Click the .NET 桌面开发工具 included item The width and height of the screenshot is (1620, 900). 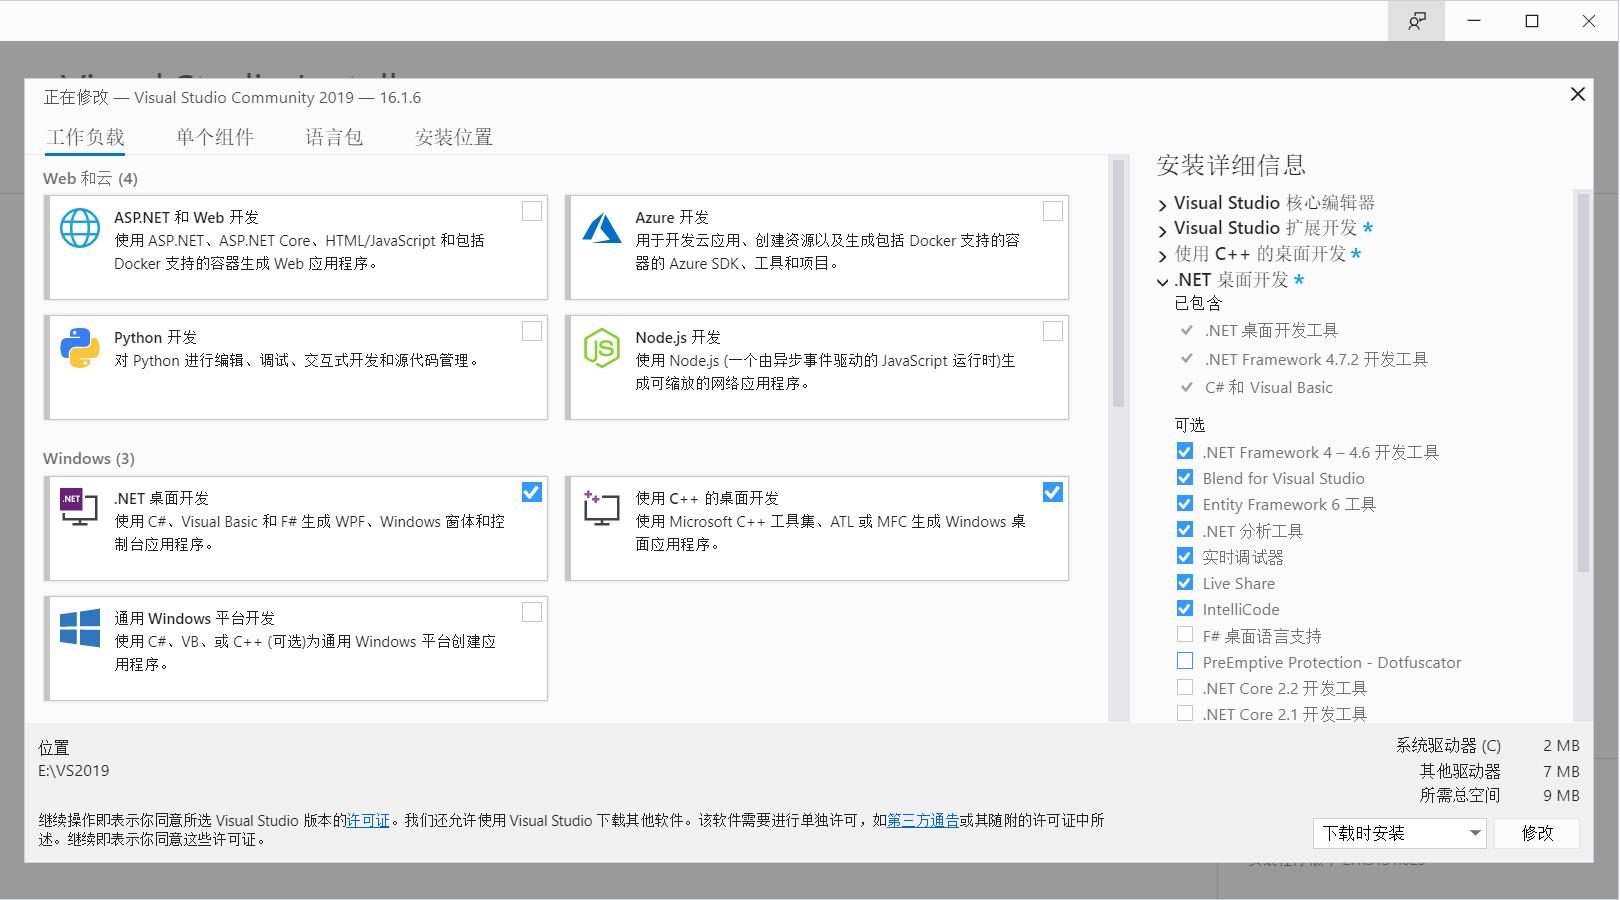coord(1271,330)
